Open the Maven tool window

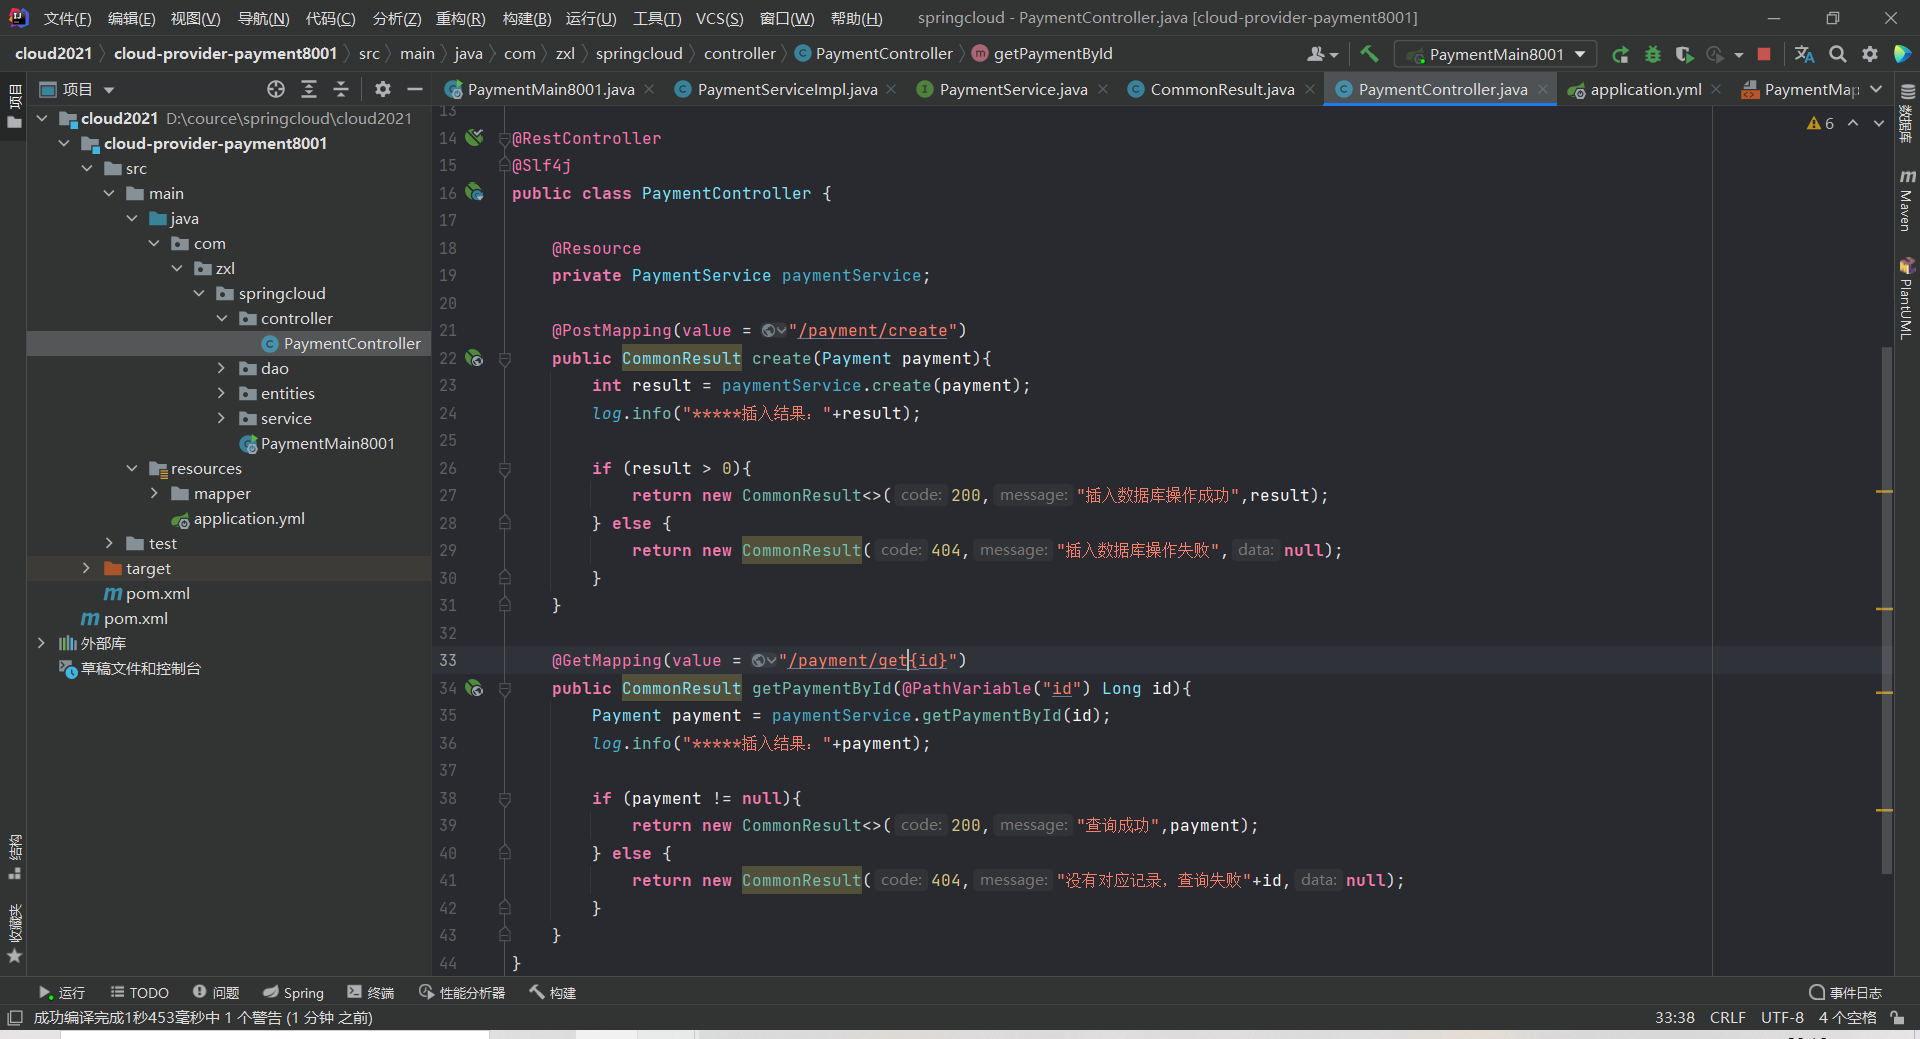tap(1907, 199)
